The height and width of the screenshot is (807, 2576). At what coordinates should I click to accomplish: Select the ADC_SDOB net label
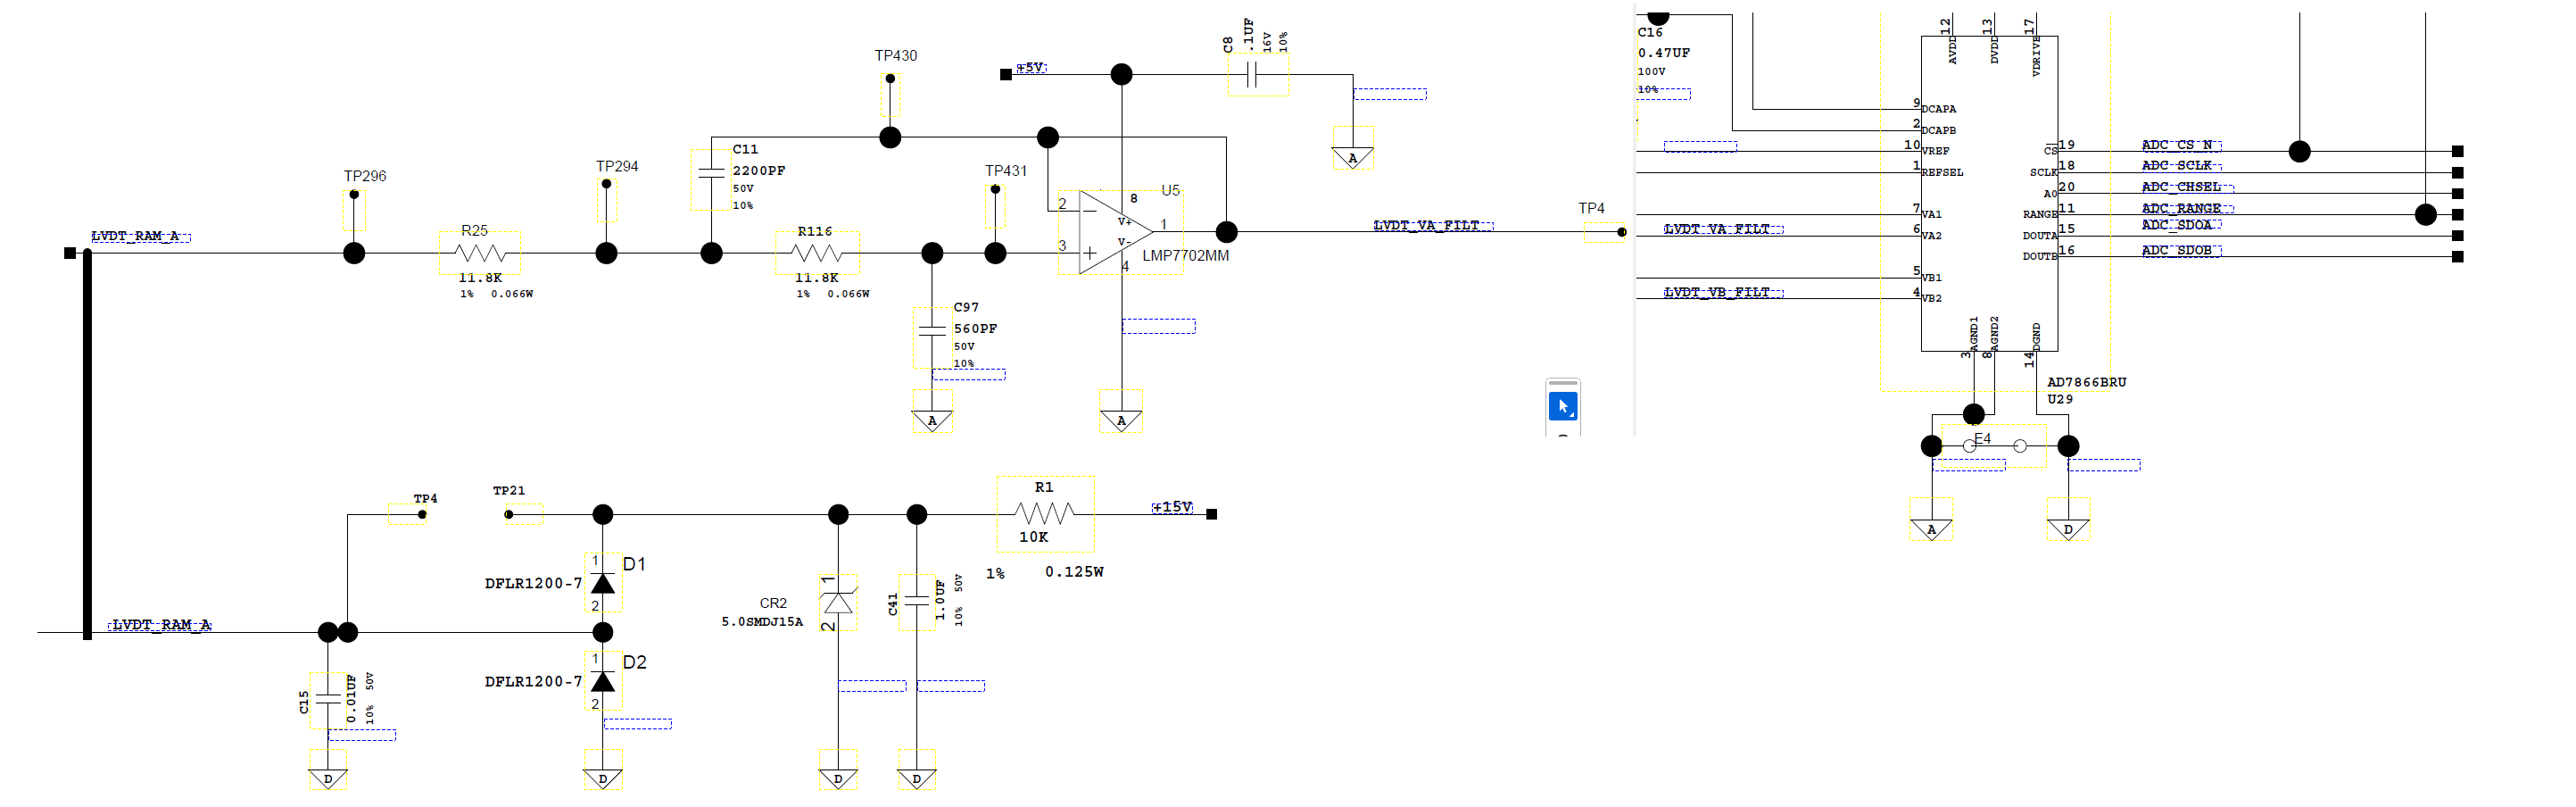tap(2180, 250)
